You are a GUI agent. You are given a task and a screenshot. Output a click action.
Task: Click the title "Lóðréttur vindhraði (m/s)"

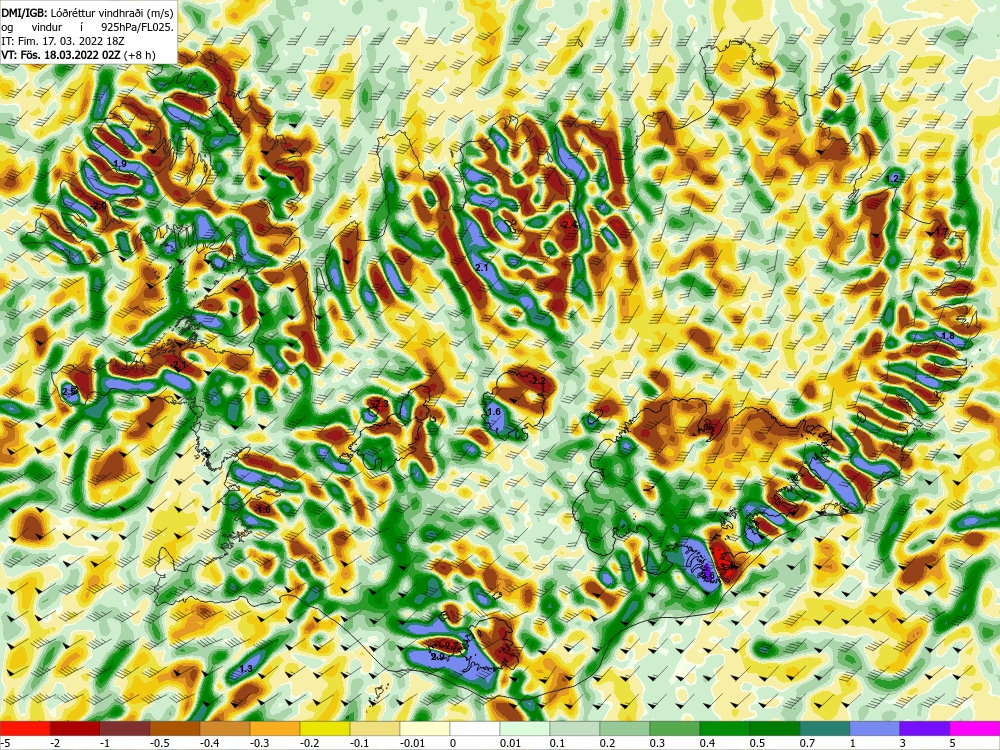click(x=112, y=13)
